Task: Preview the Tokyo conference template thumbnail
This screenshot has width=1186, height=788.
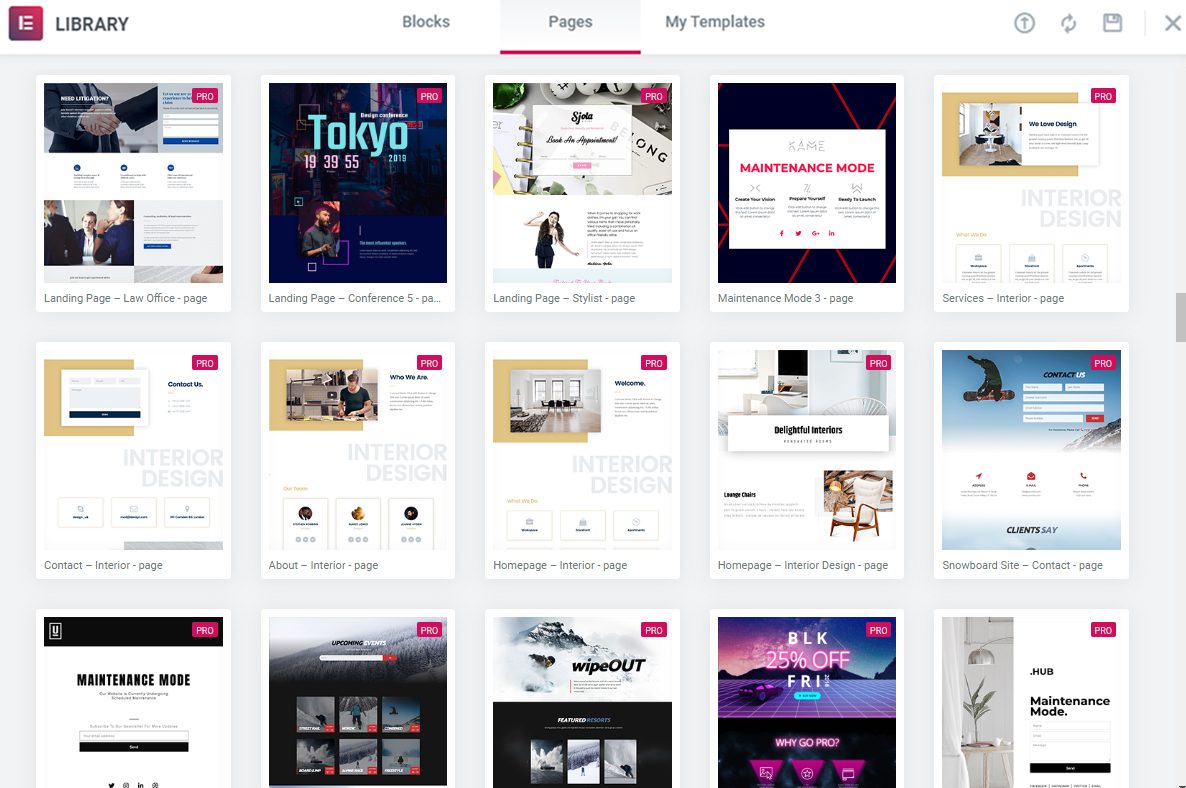Action: tap(358, 183)
